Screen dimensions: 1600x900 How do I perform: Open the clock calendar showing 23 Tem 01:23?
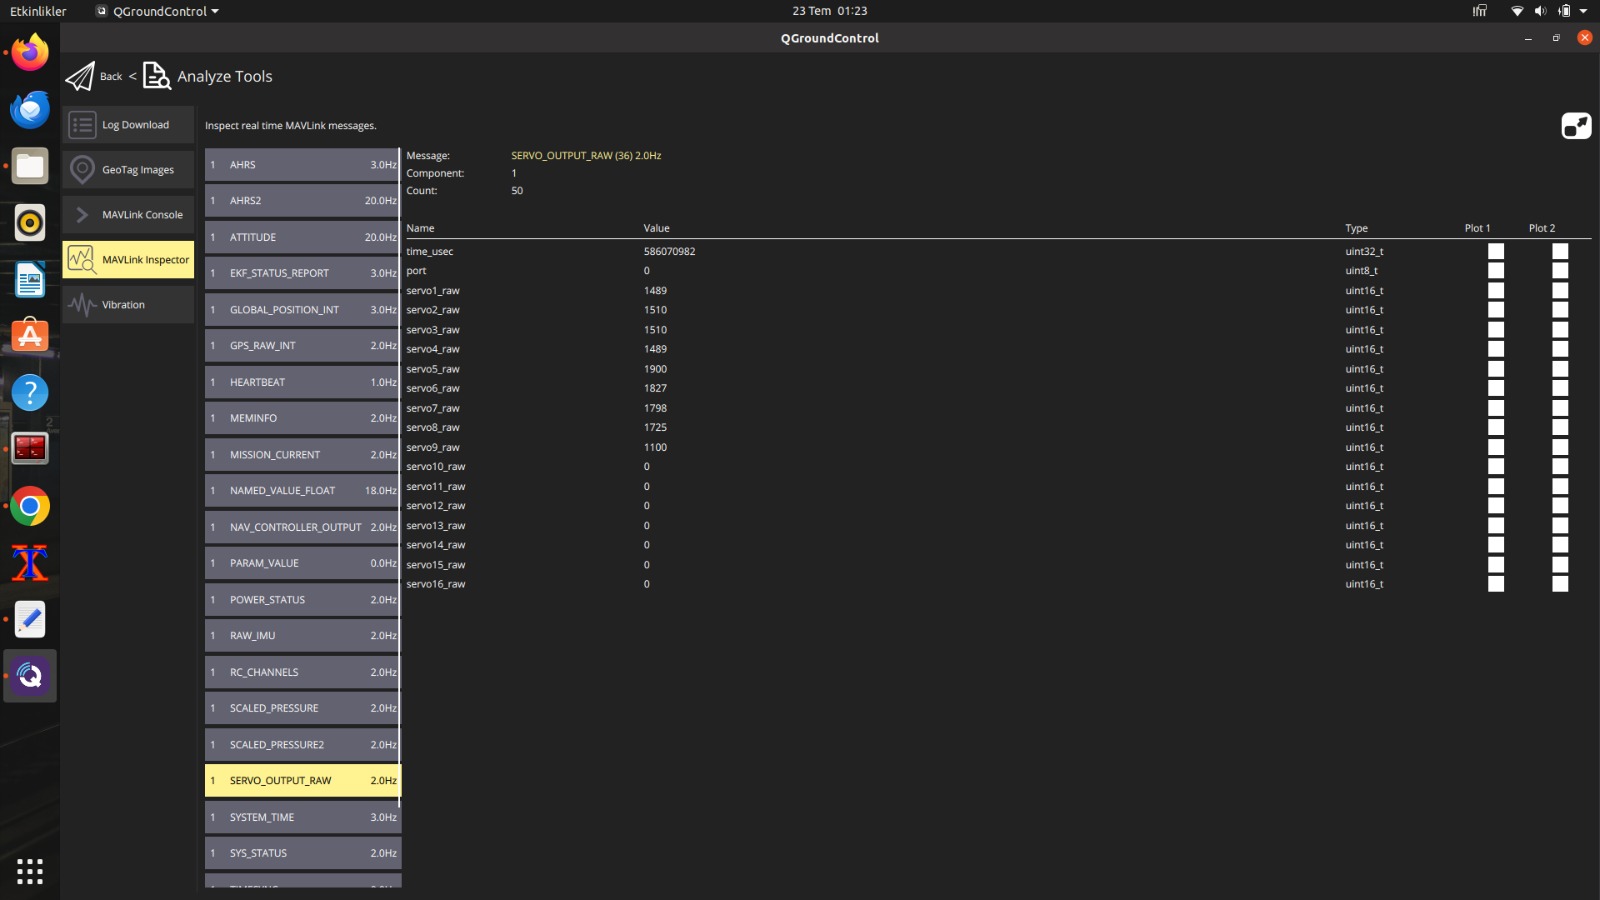[830, 11]
